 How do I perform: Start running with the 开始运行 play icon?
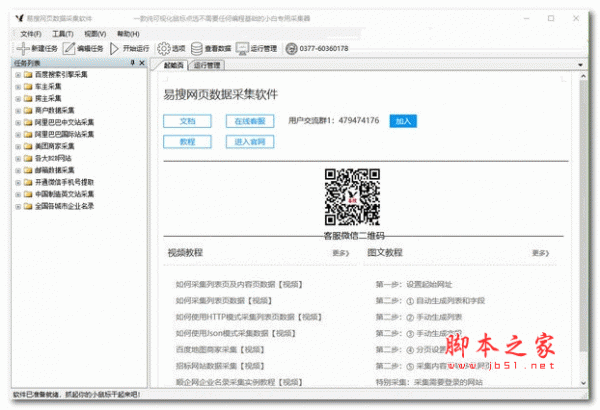114,49
